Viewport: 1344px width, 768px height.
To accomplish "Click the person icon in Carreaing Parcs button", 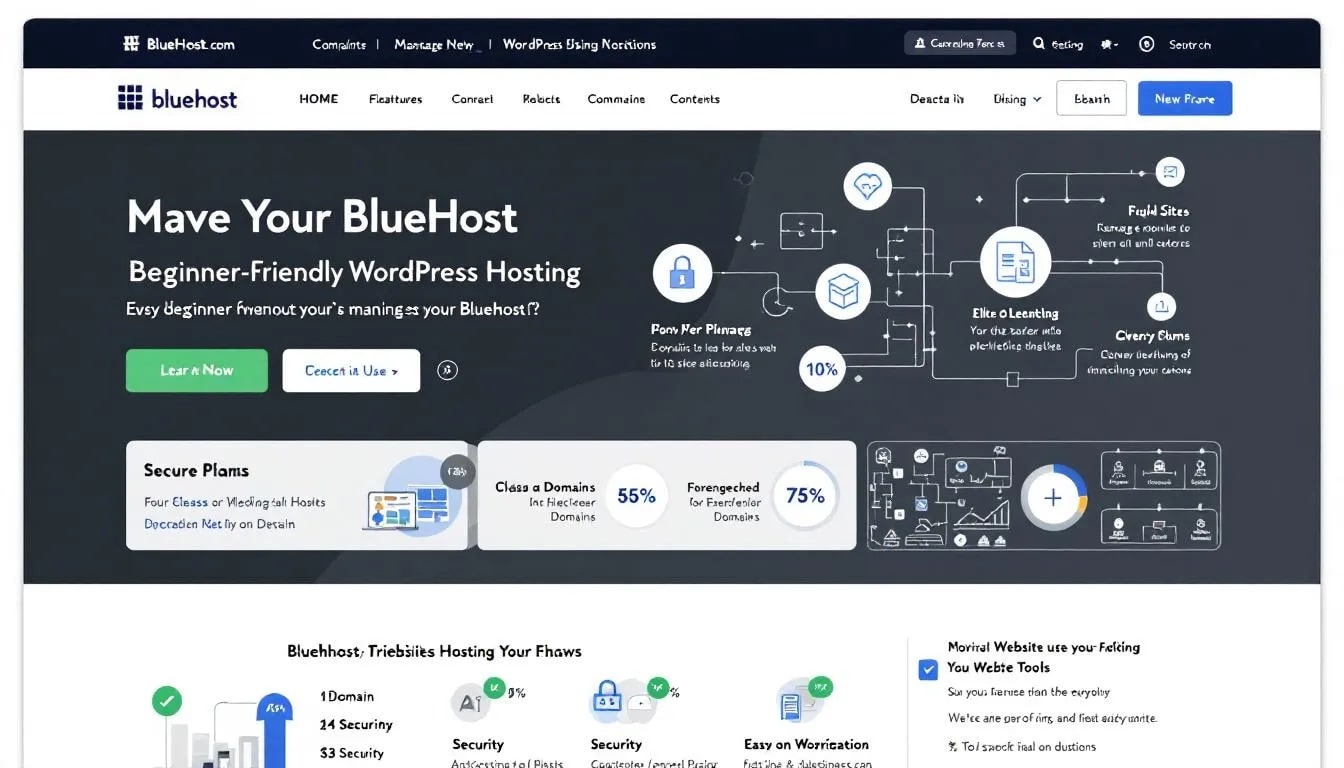I will click(919, 44).
